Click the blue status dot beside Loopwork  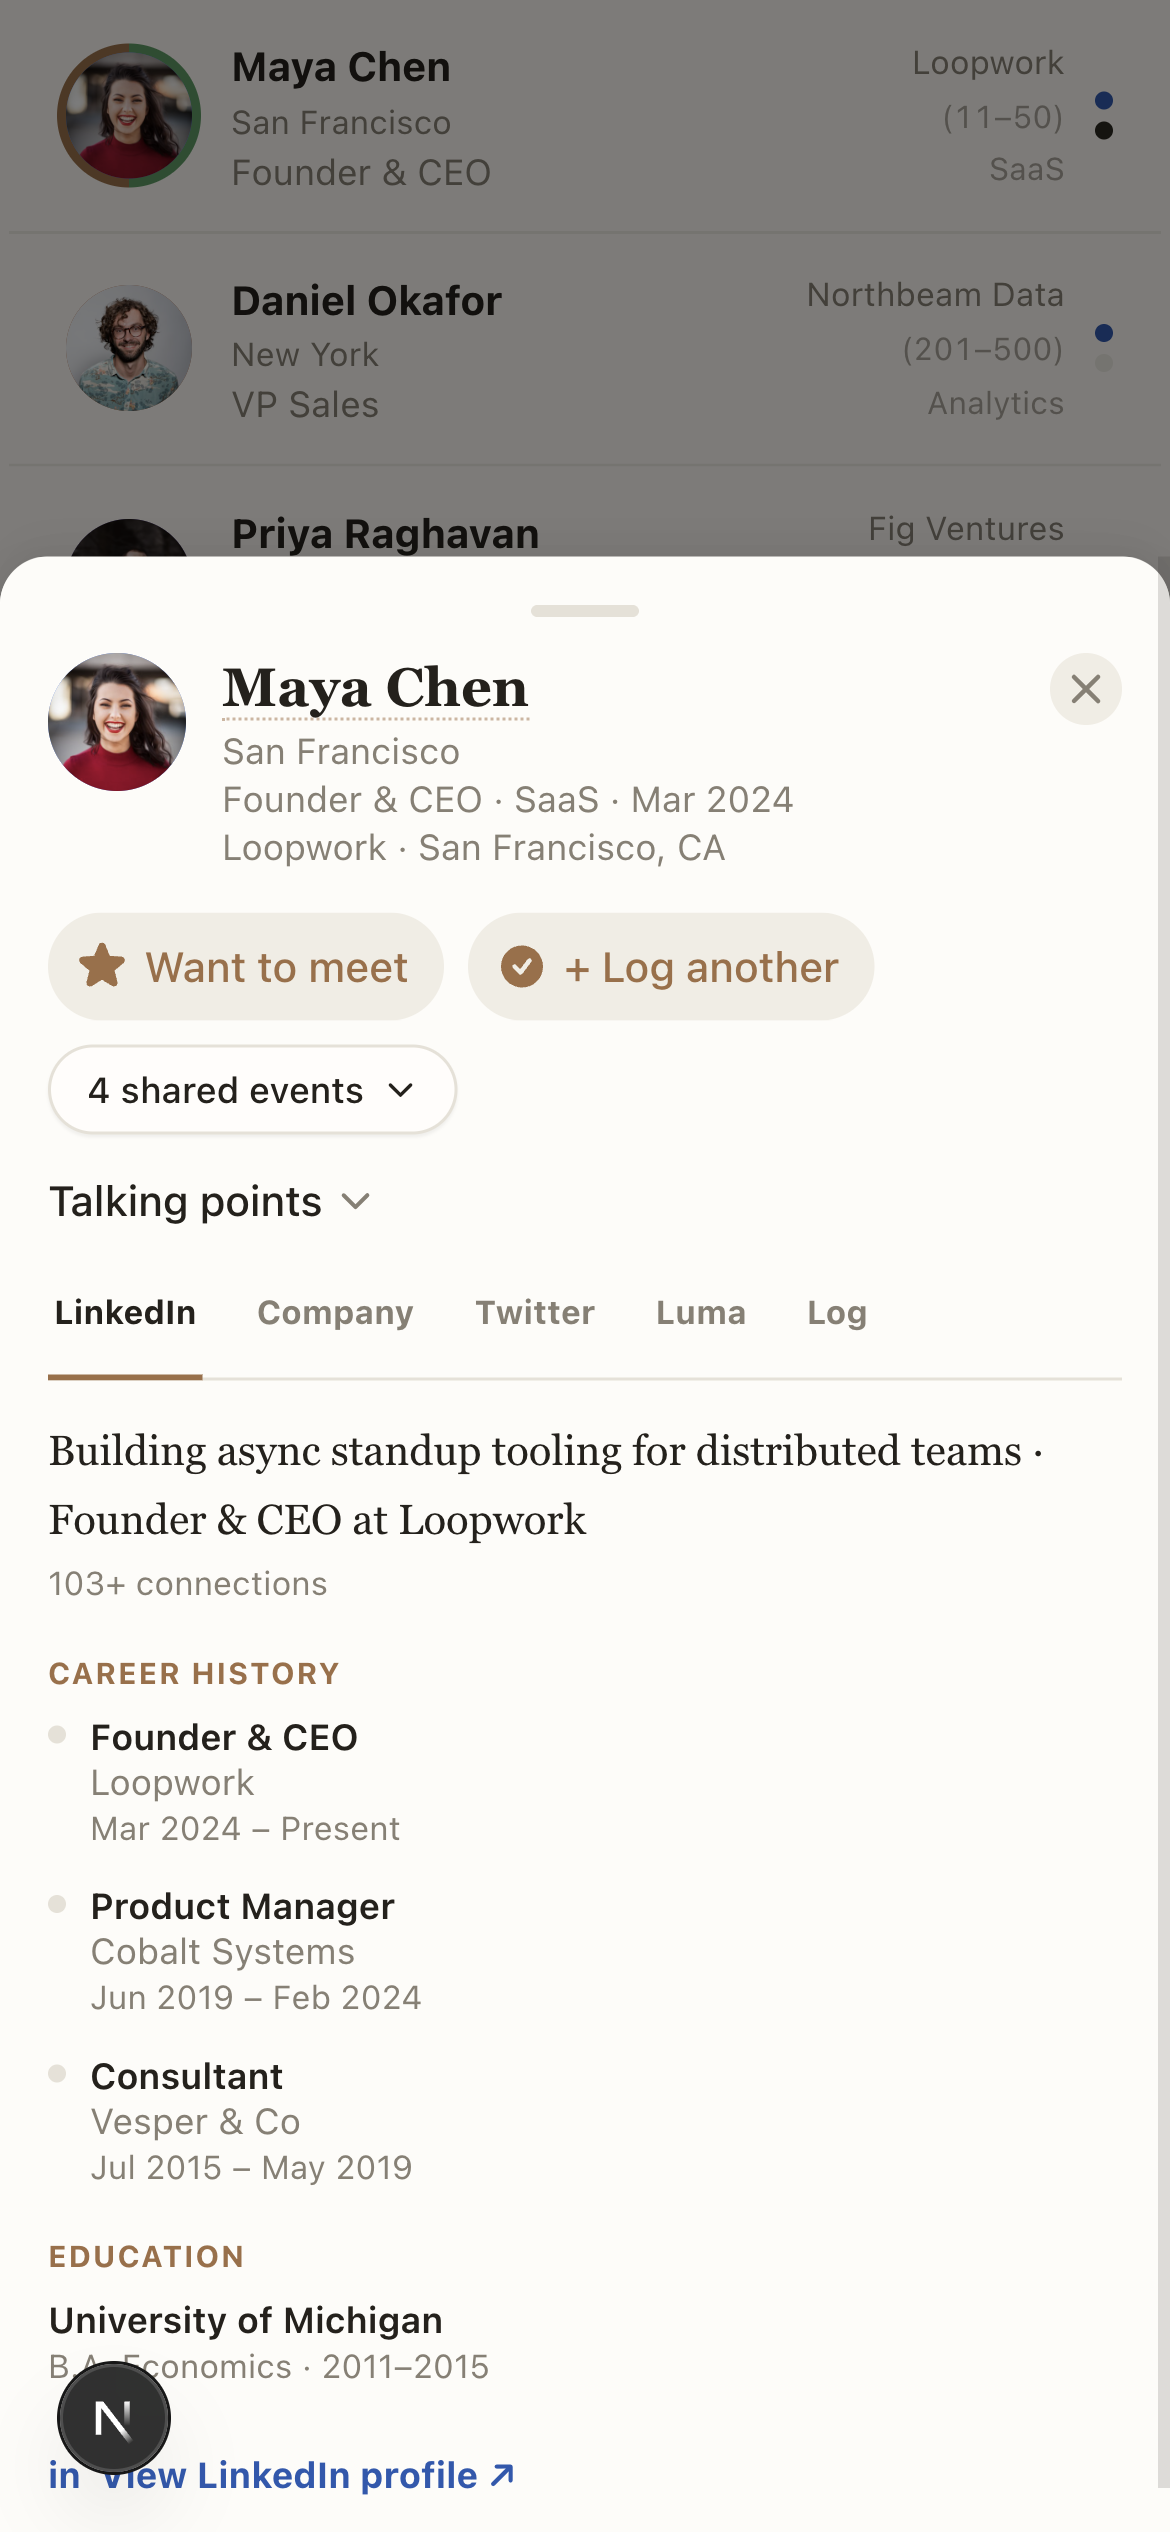click(1104, 101)
